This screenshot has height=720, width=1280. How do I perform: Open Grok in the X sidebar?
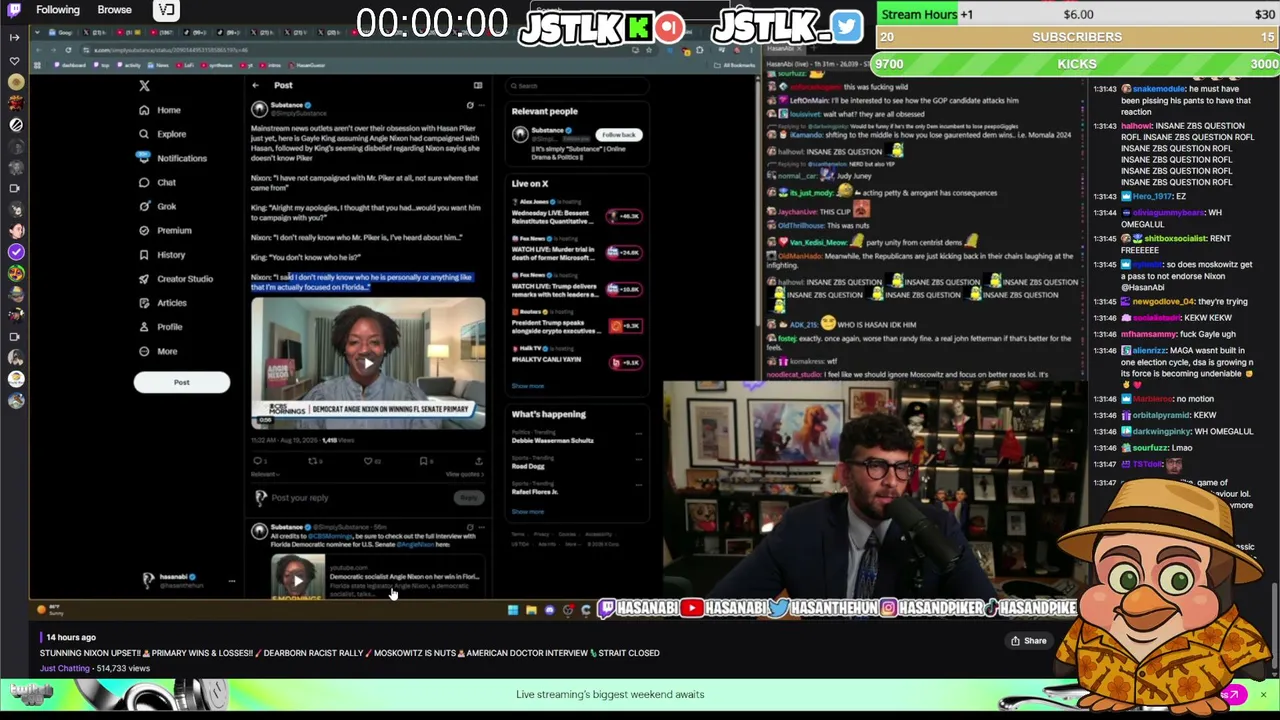(158, 206)
